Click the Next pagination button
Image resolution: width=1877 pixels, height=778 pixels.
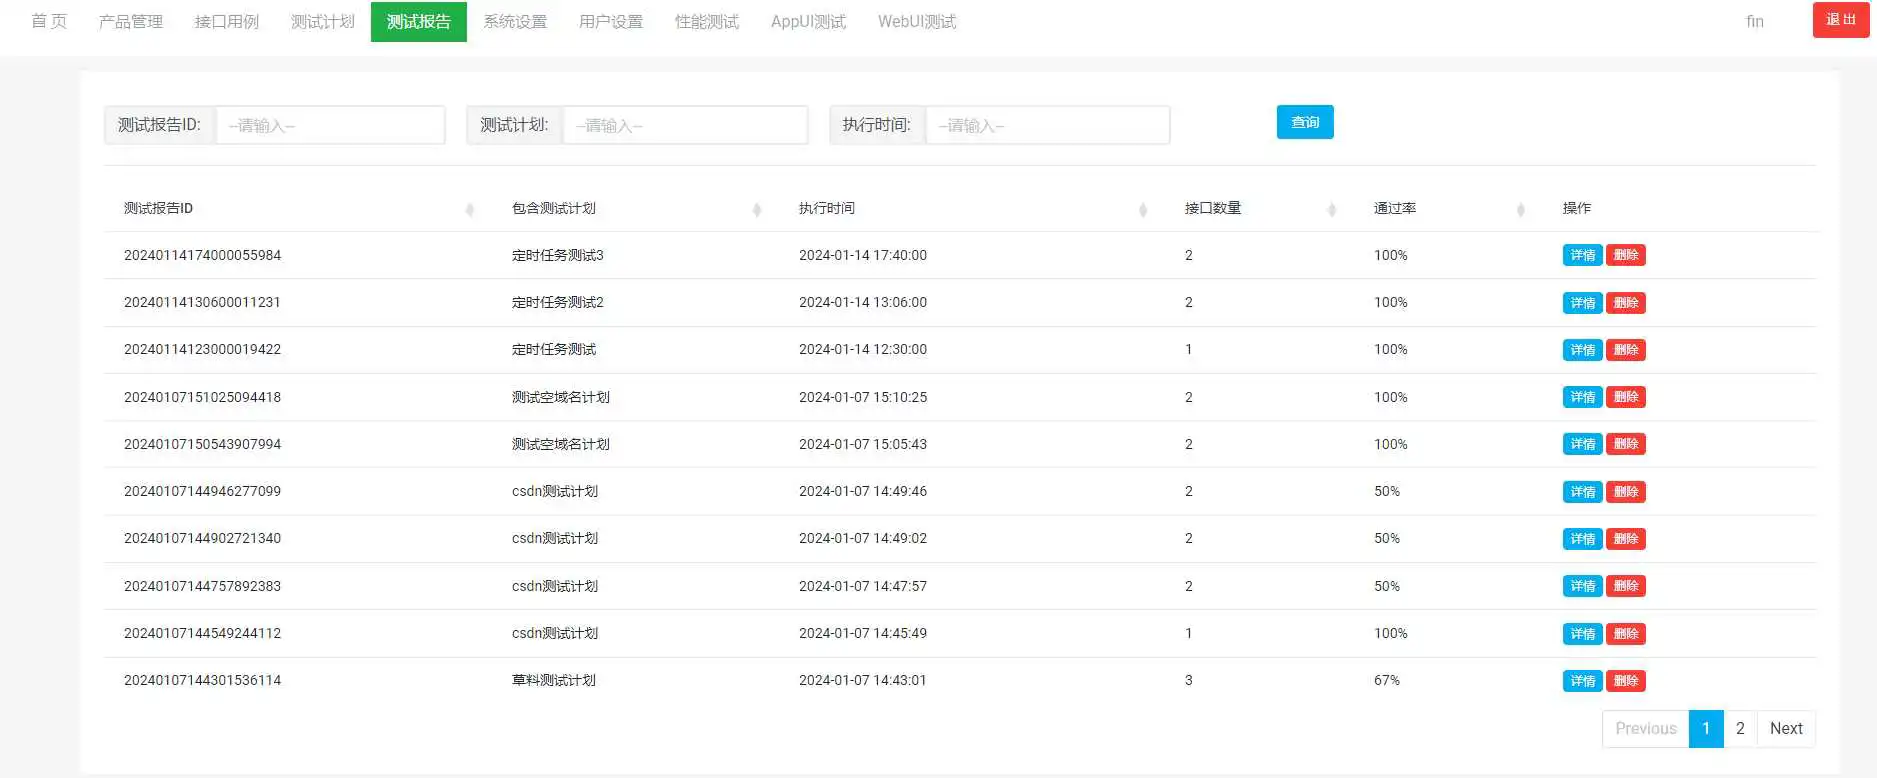(1786, 728)
